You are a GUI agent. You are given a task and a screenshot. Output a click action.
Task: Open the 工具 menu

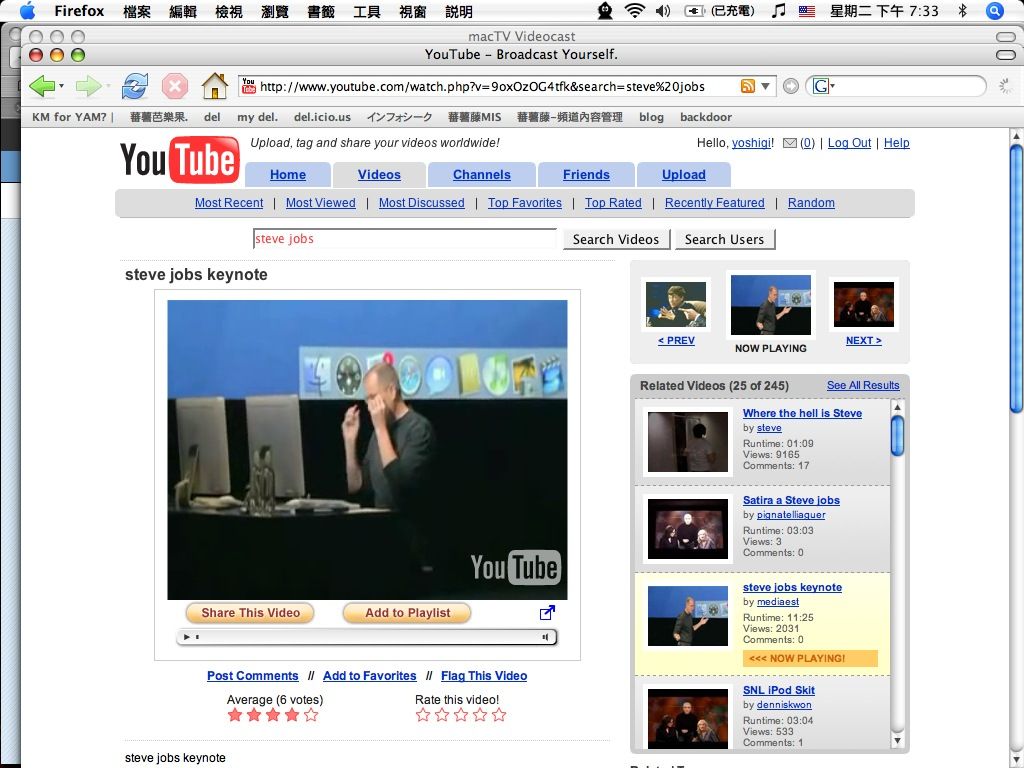click(x=366, y=11)
